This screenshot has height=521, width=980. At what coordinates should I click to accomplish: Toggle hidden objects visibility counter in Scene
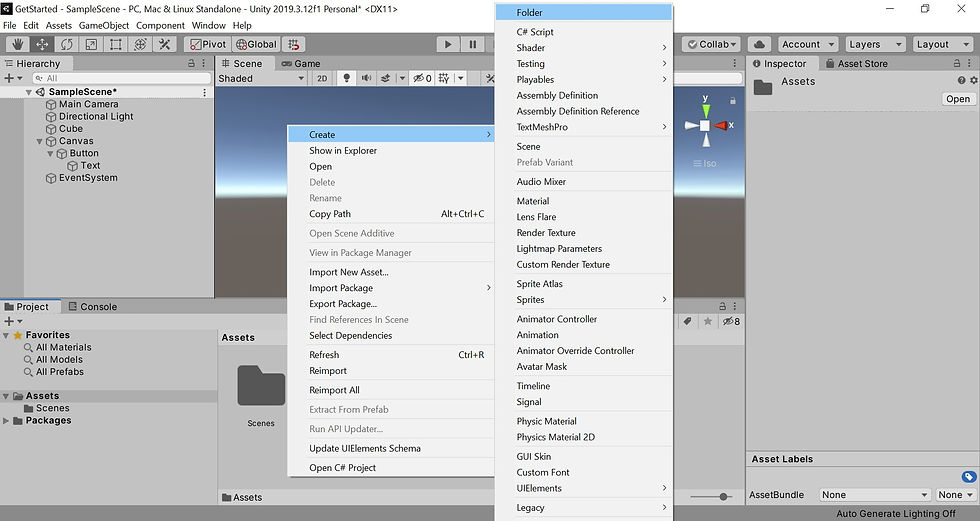[x=422, y=78]
